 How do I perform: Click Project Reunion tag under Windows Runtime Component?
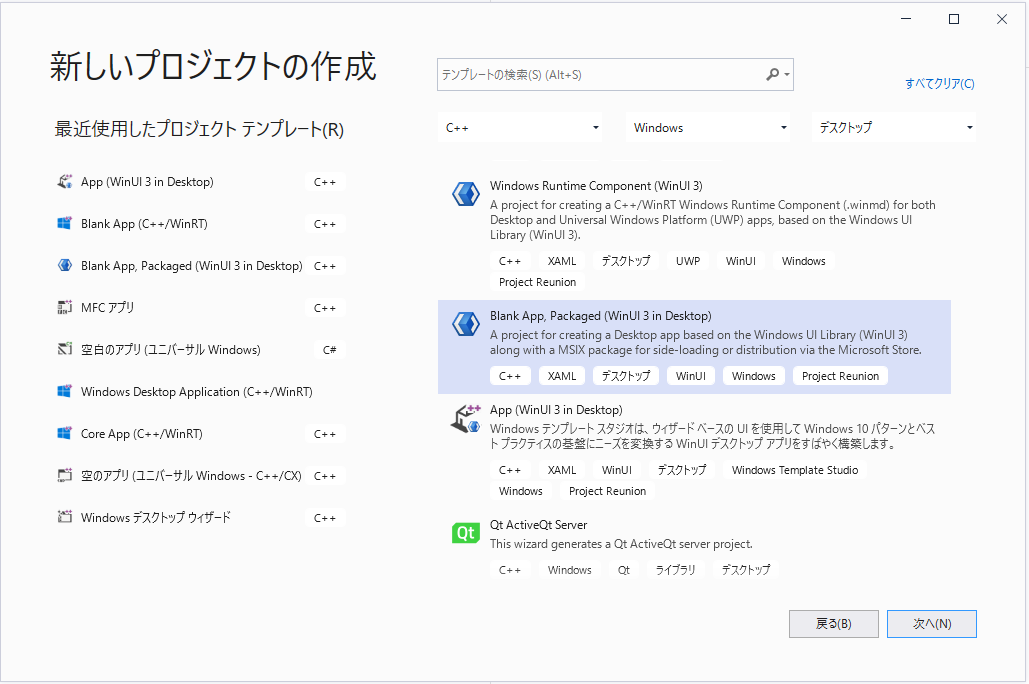click(x=537, y=282)
